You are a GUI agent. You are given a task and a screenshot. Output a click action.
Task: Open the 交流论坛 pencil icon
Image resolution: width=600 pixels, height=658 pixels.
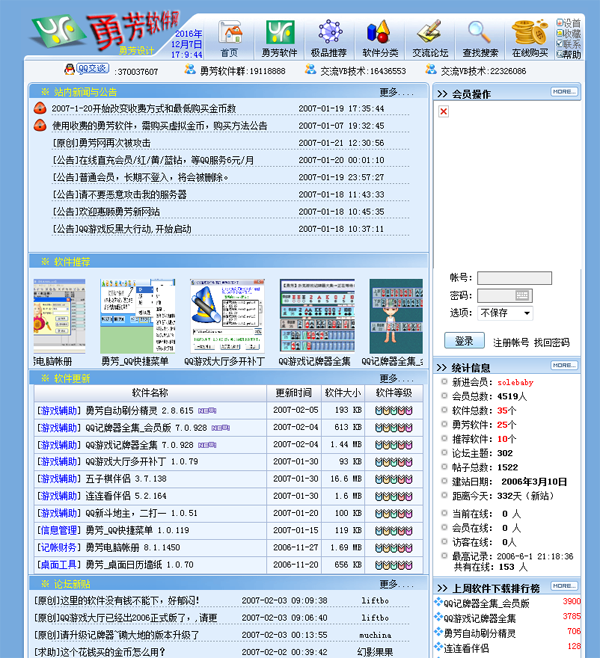[429, 31]
